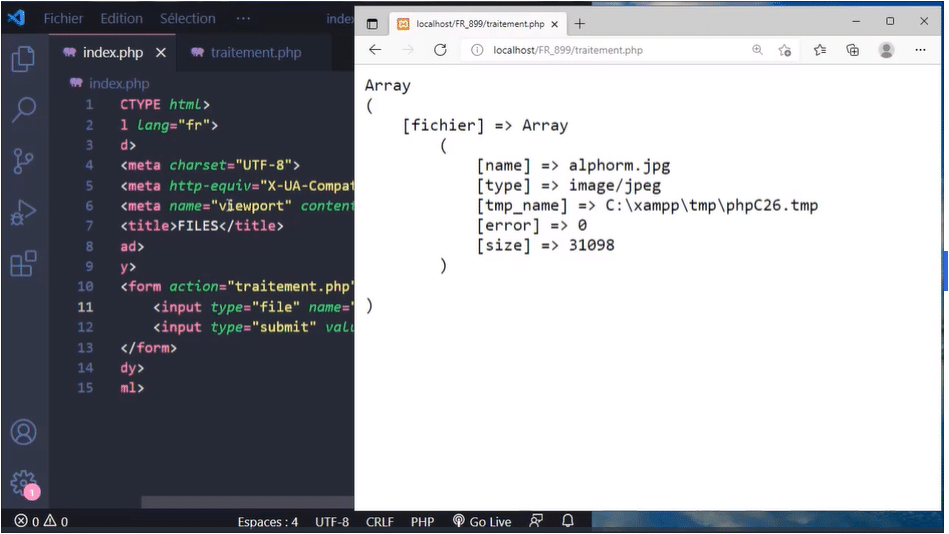Open the browser profile avatar
Viewport: 949px width, 534px height.
886,50
